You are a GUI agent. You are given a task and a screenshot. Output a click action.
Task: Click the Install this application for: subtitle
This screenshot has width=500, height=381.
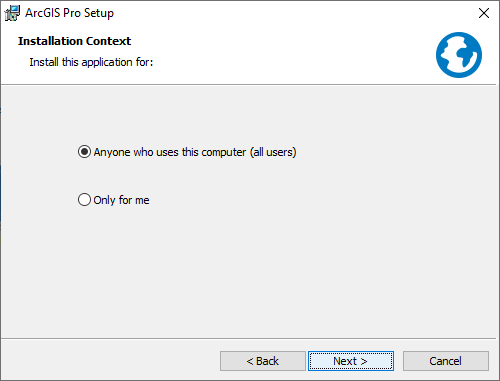(91, 62)
